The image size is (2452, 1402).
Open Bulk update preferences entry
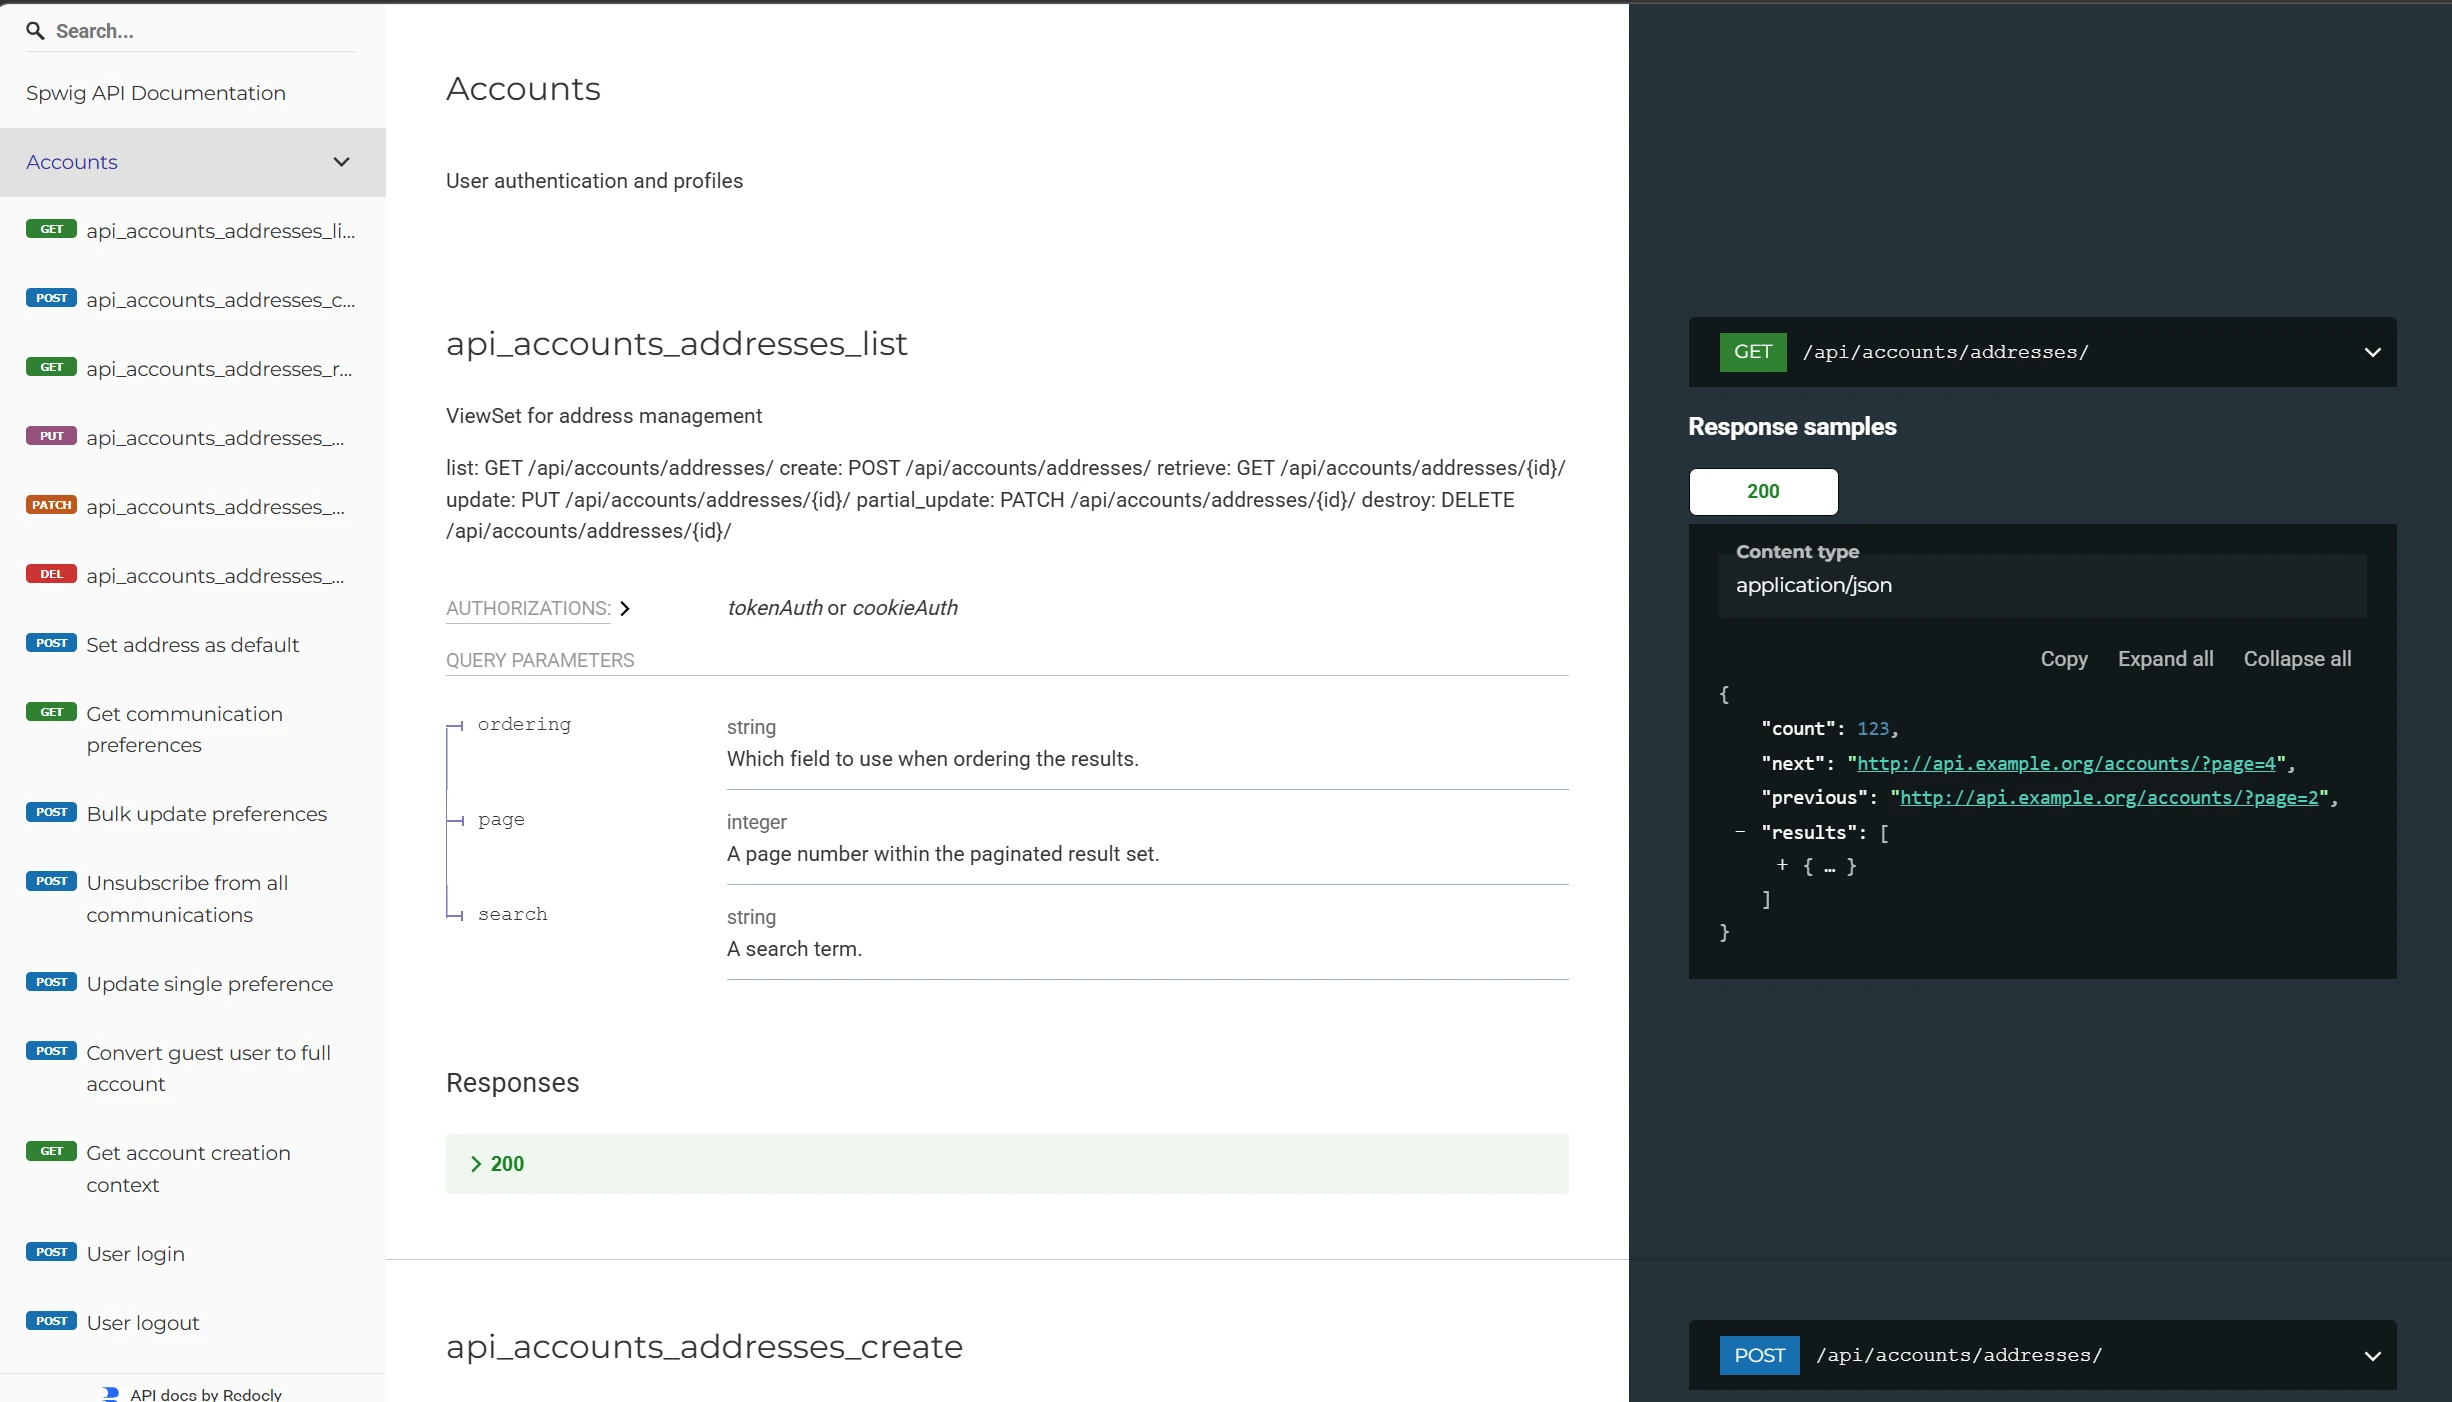[x=192, y=814]
